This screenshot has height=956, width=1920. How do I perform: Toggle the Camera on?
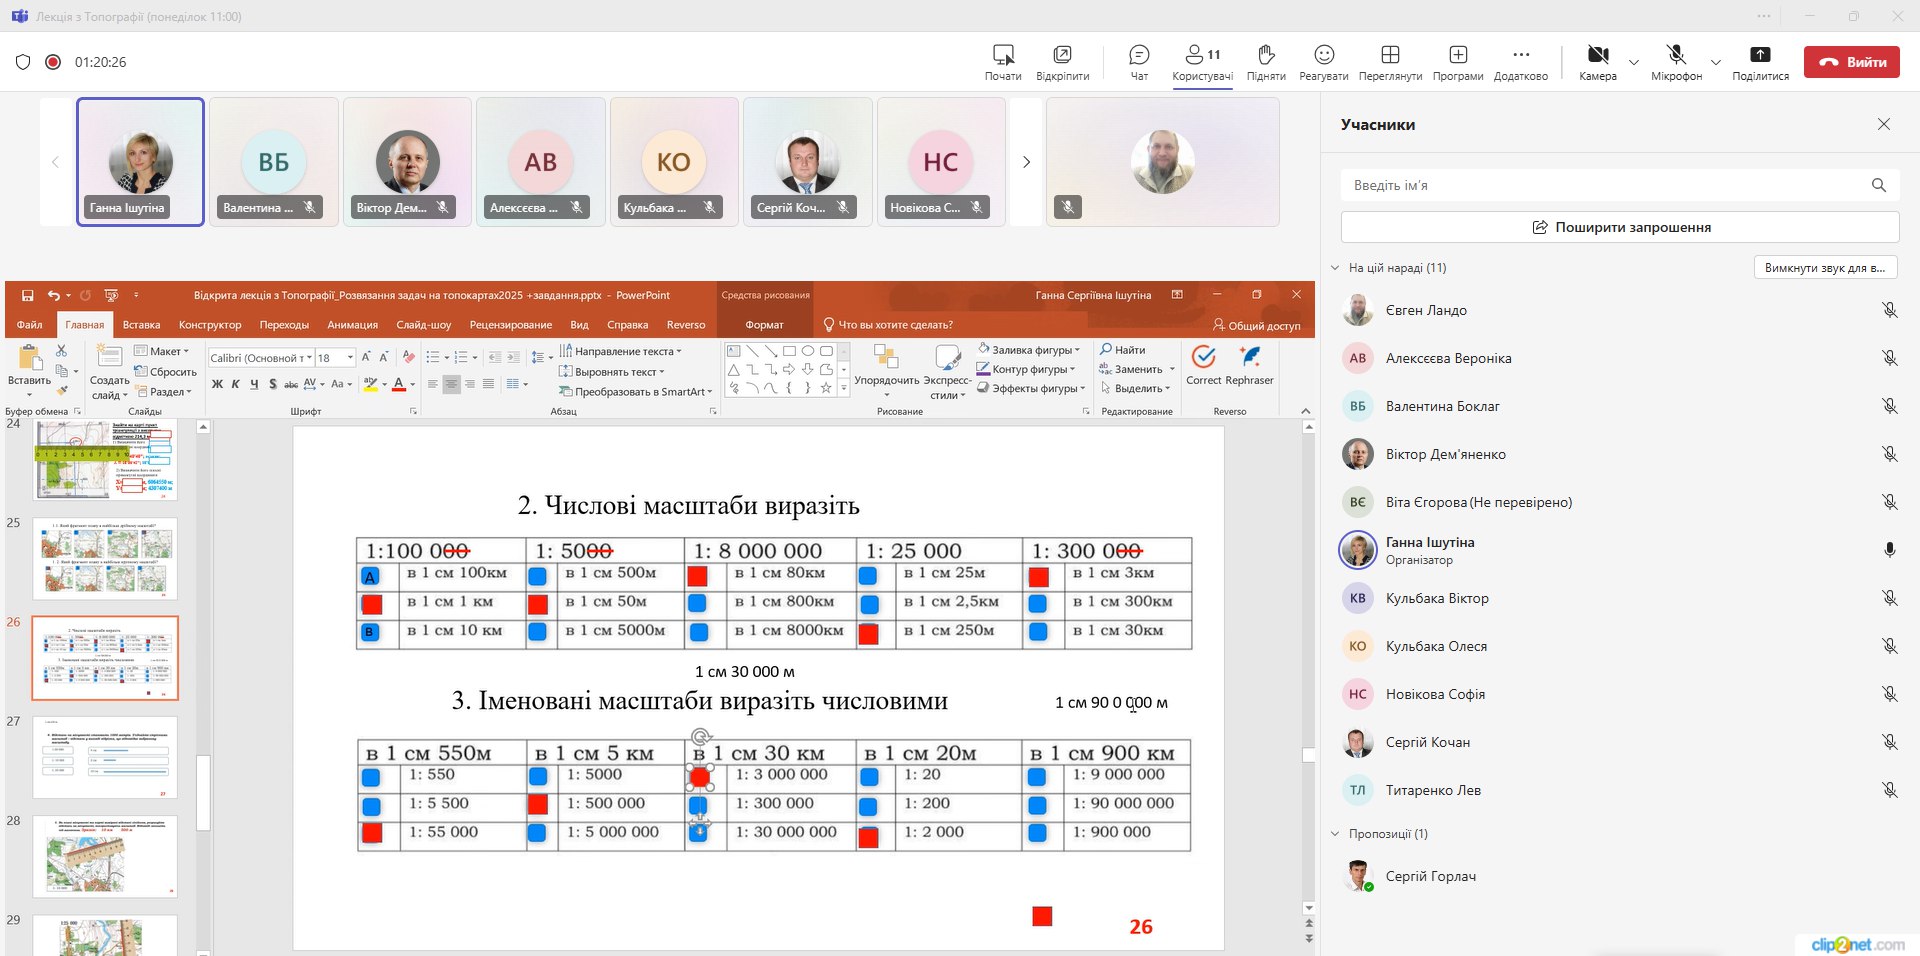(x=1597, y=55)
